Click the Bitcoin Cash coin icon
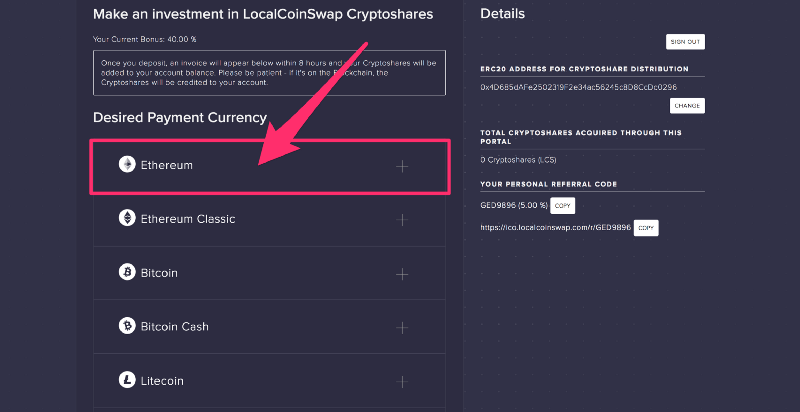This screenshot has height=412, width=800. coord(127,326)
